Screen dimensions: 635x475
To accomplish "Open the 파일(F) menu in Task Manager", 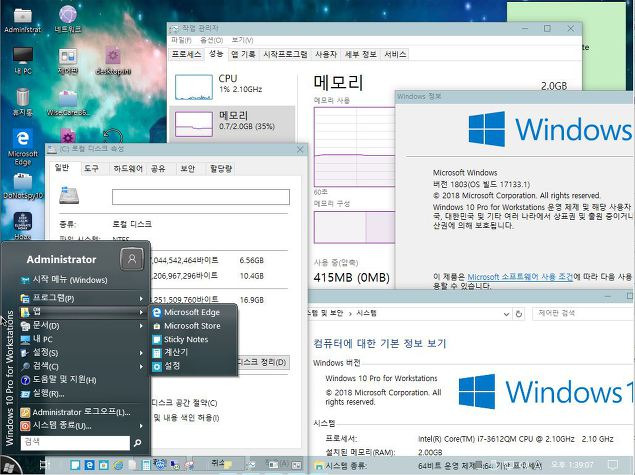I will coord(181,40).
